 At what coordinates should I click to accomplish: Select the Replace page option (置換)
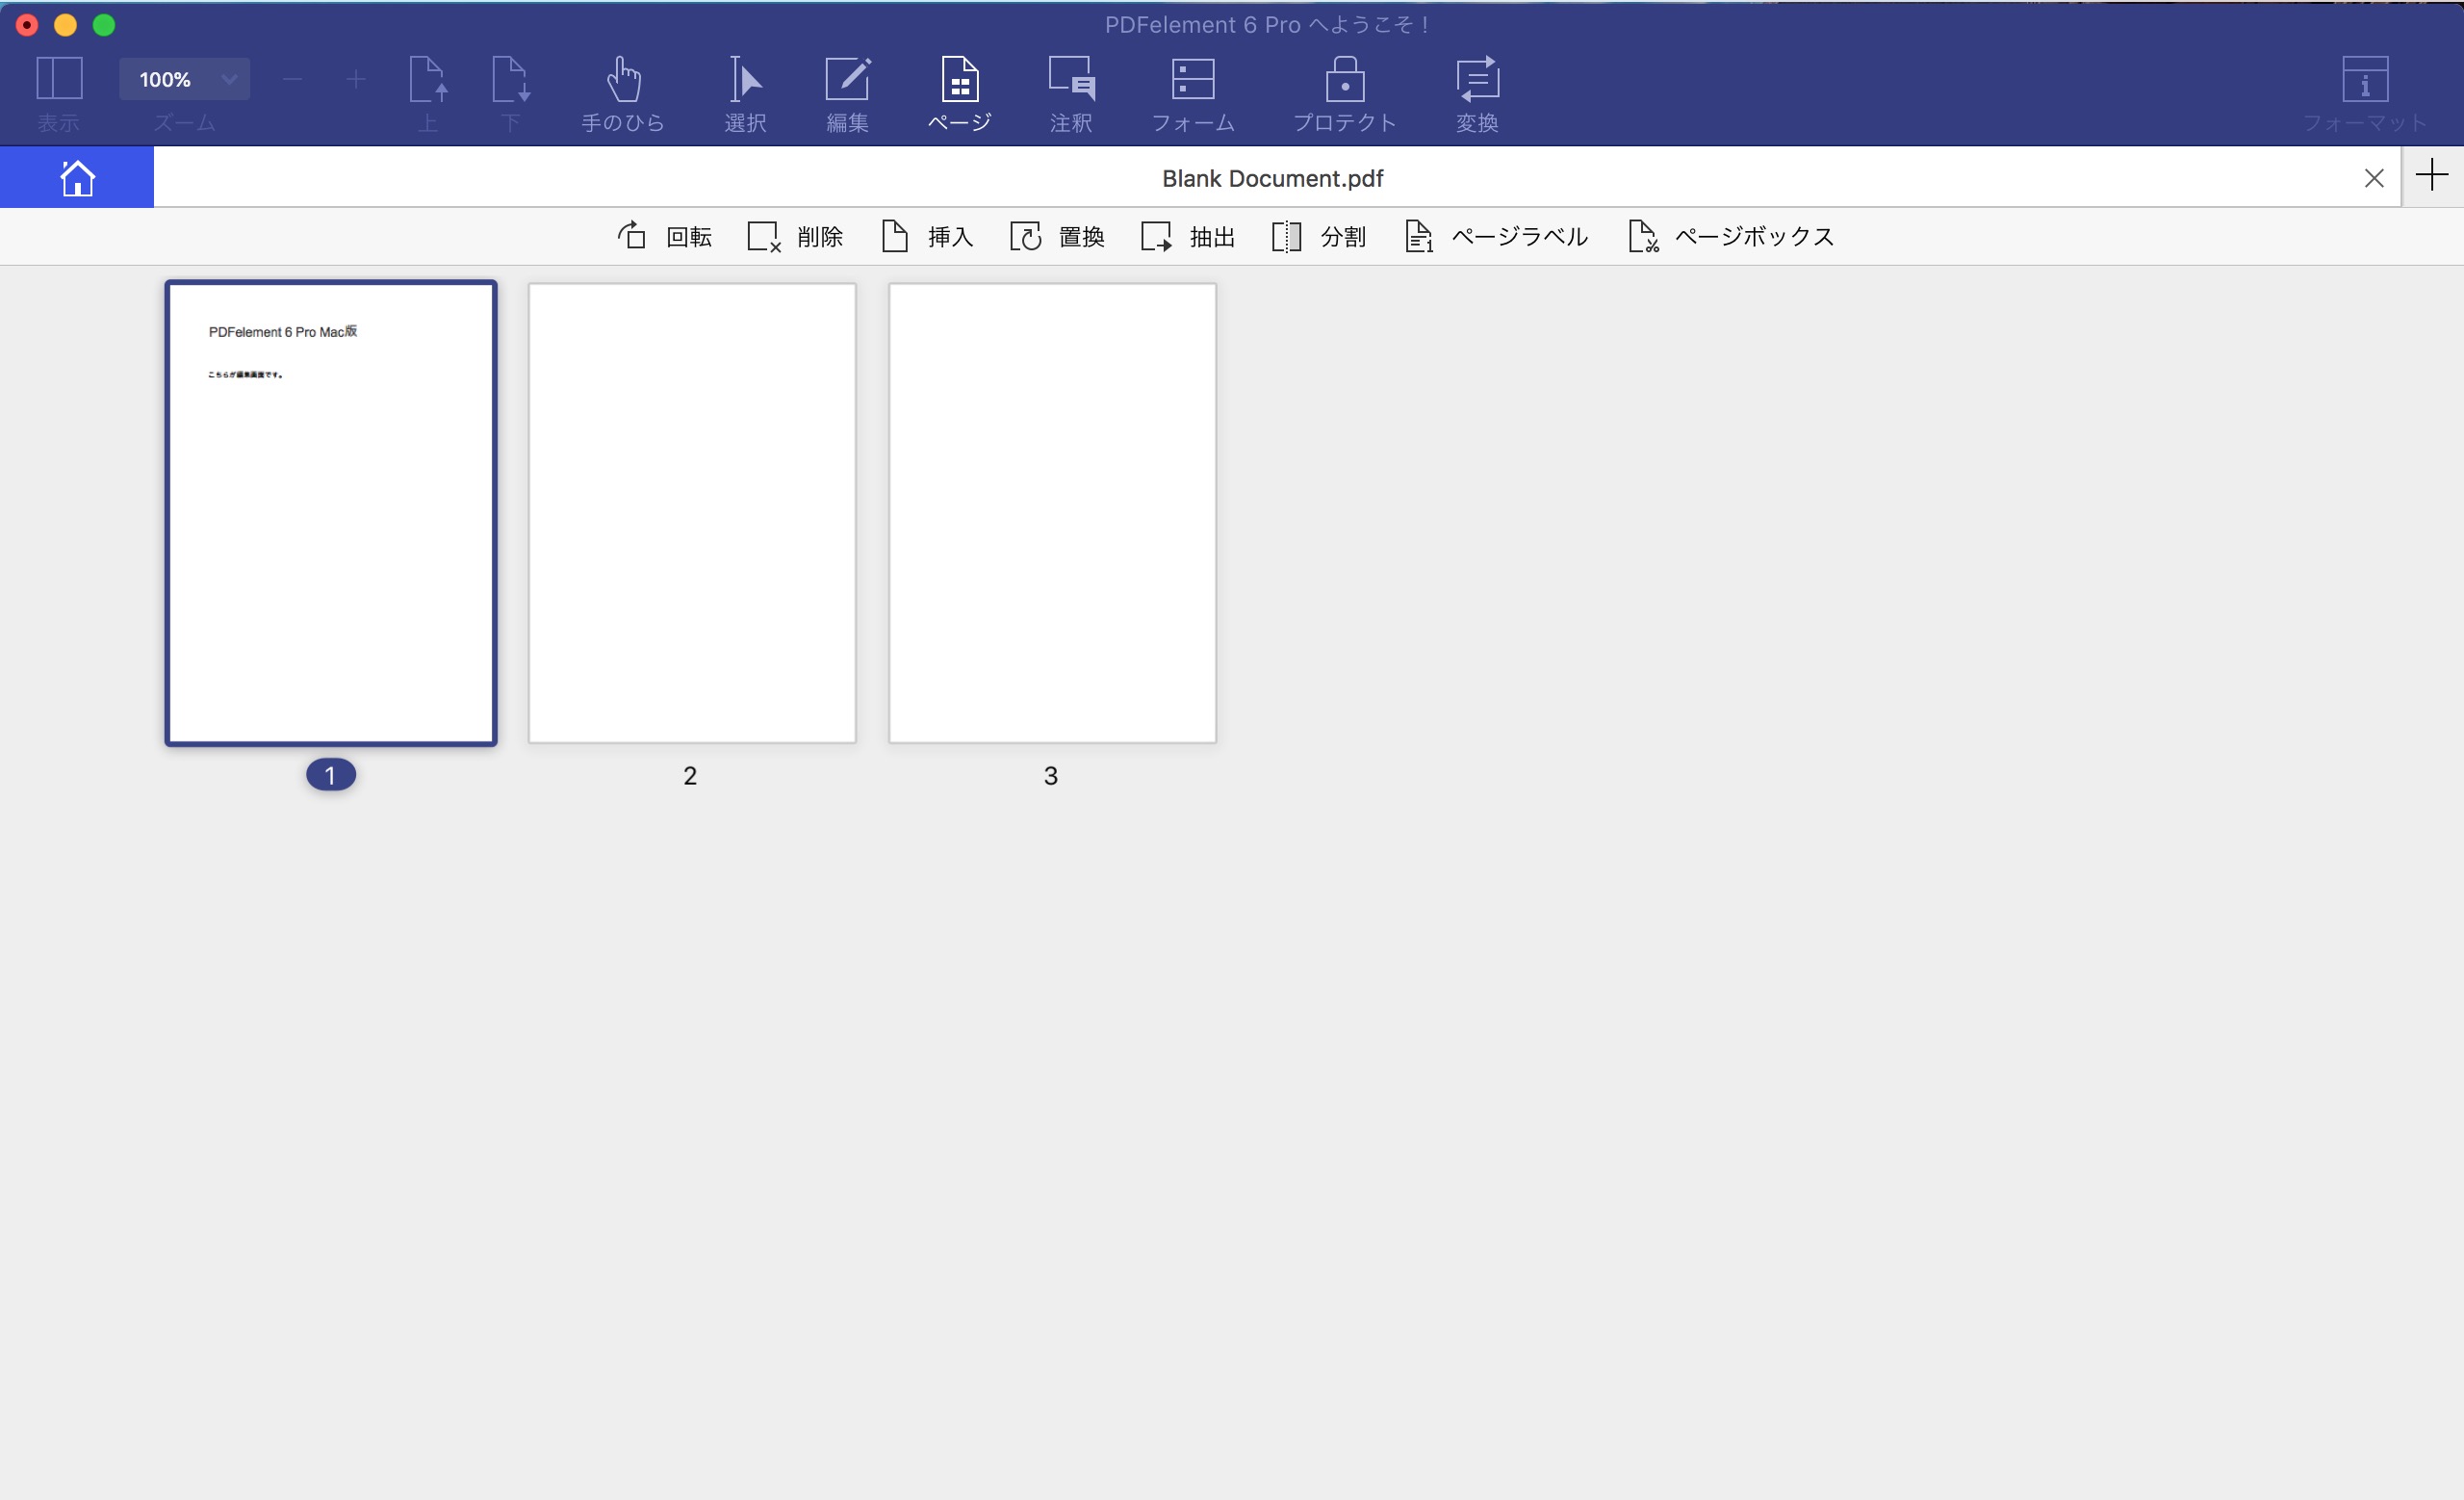coord(1060,236)
